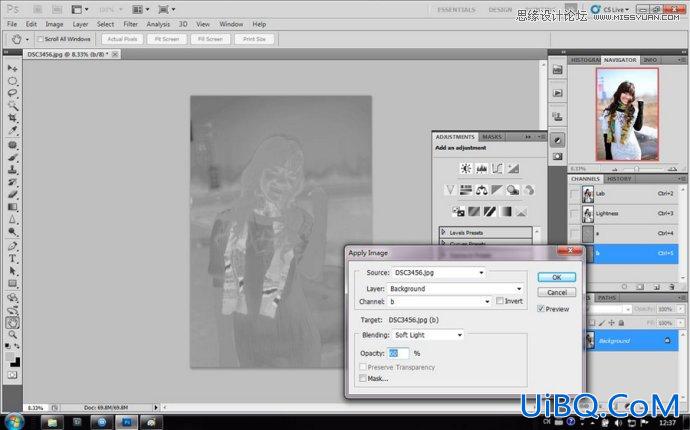Click the Fill Screen button
Image resolution: width=690 pixels, height=430 pixels.
[210, 39]
